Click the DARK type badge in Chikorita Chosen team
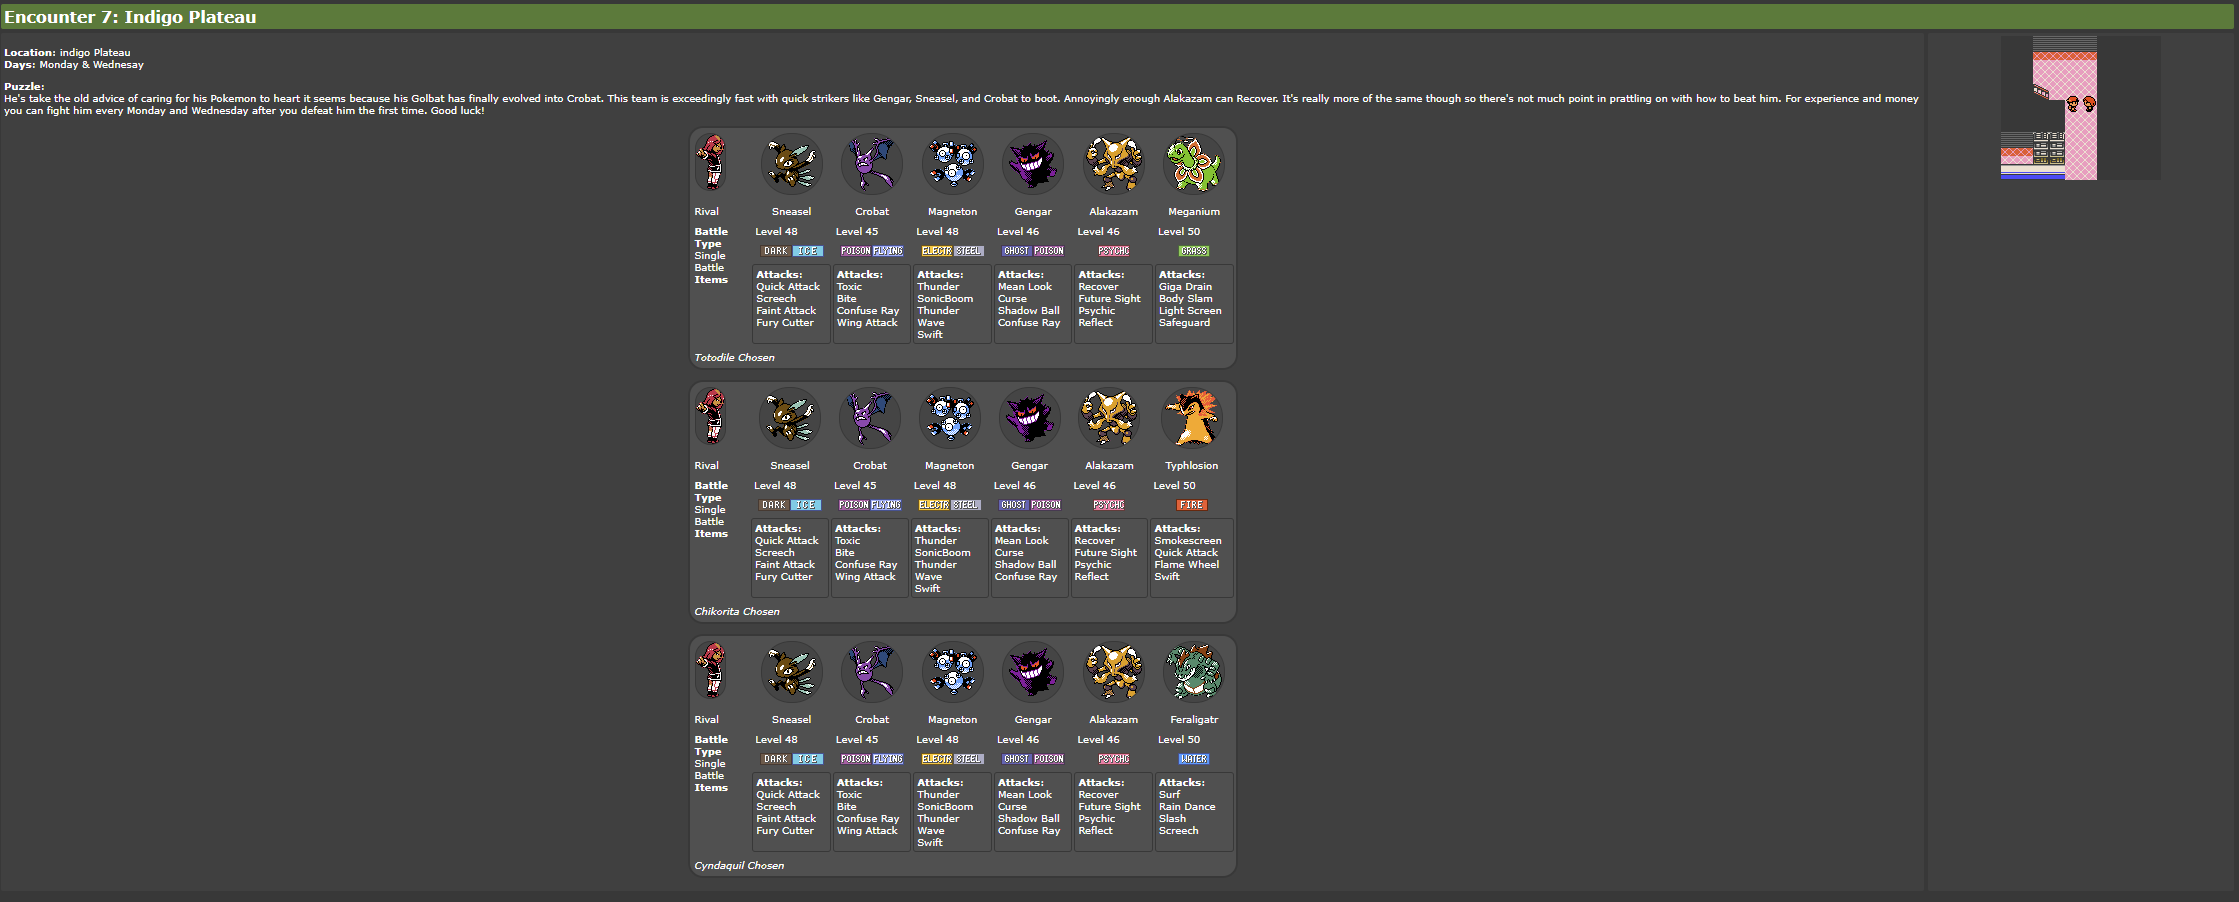The height and width of the screenshot is (902, 2239). click(x=774, y=505)
